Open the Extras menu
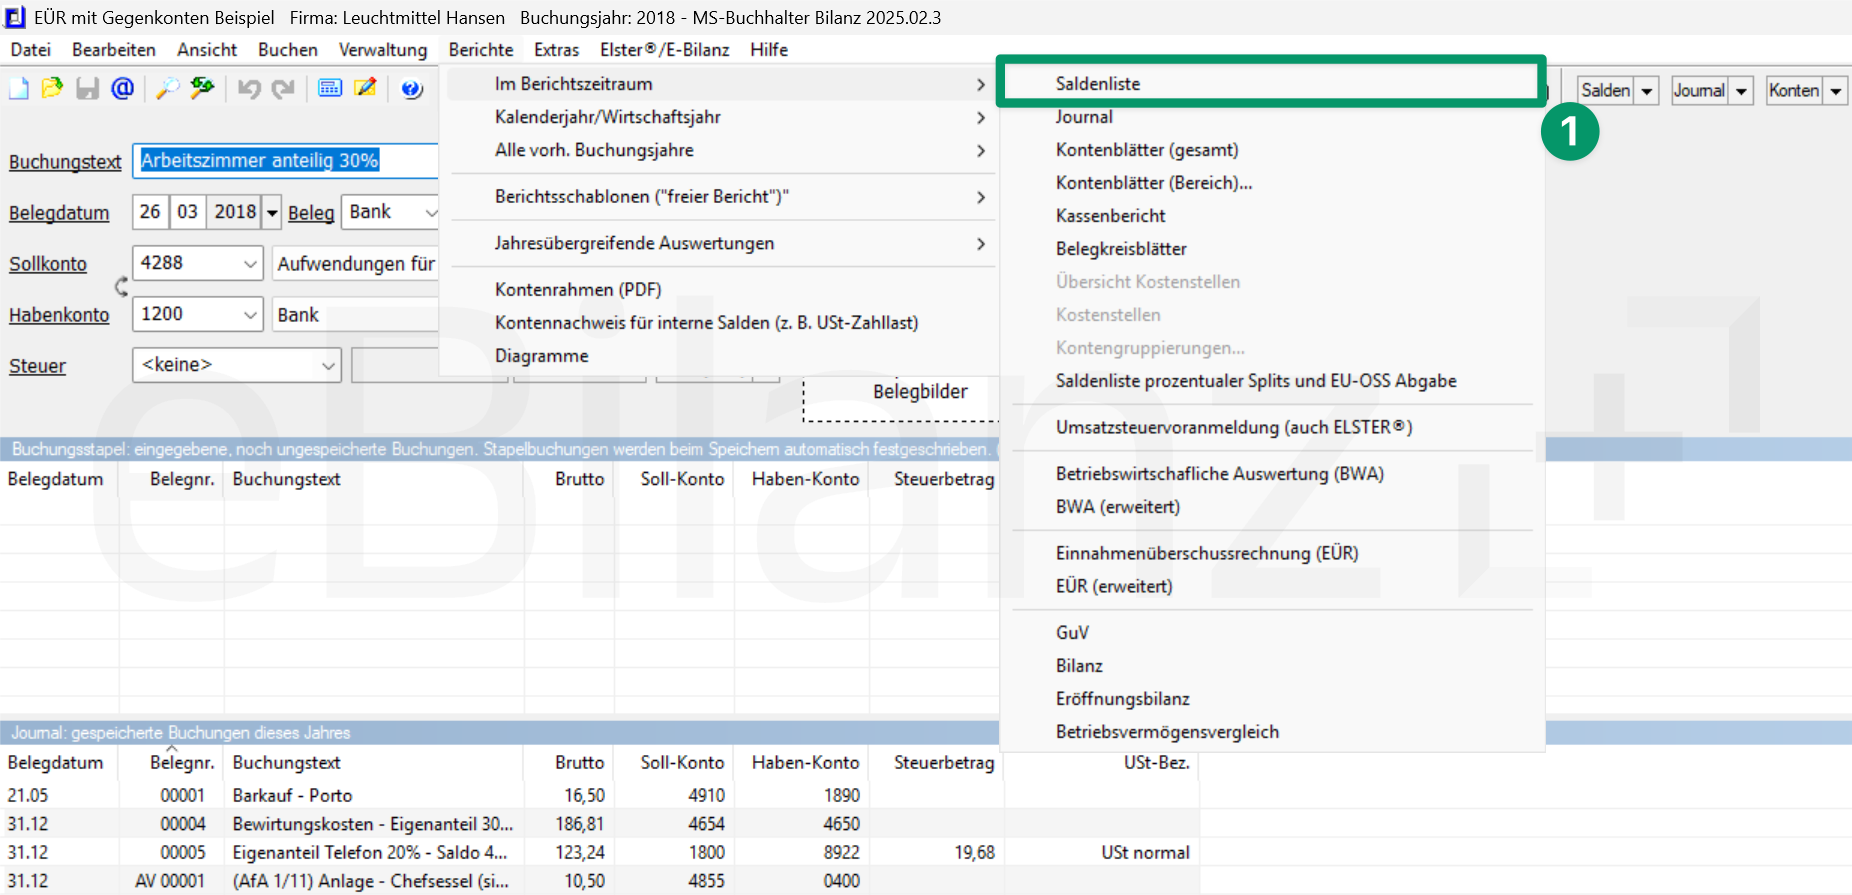 tap(557, 50)
